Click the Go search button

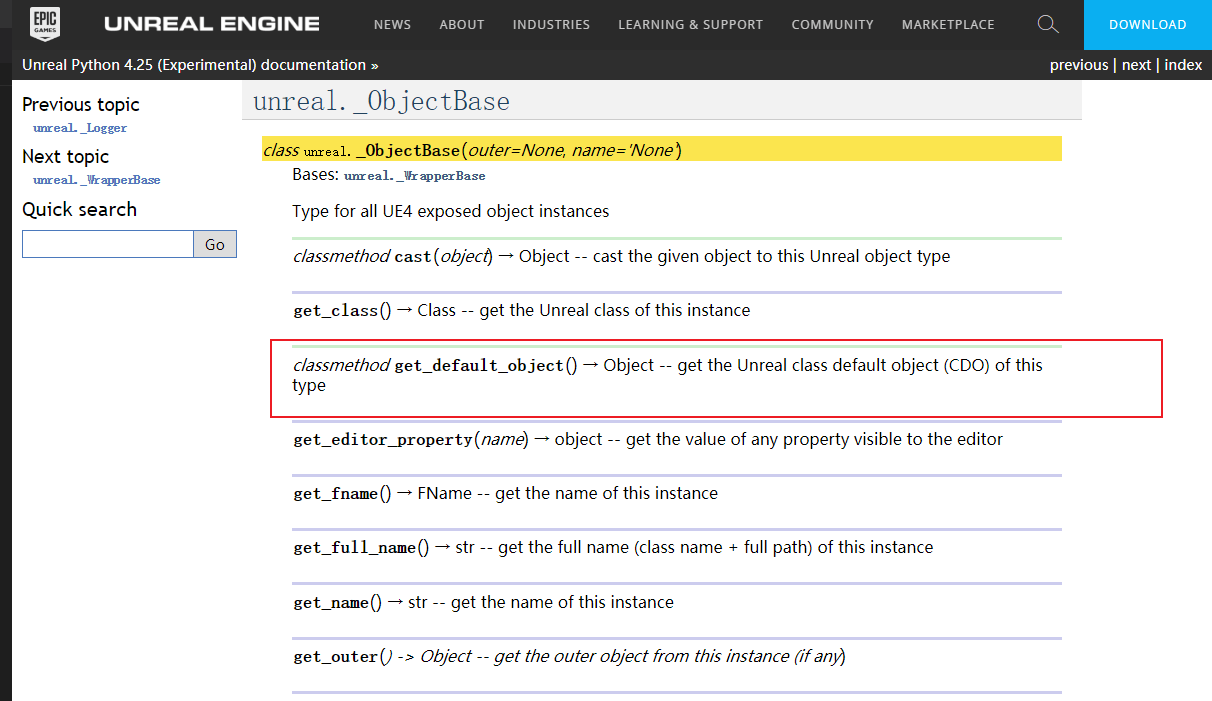point(215,244)
